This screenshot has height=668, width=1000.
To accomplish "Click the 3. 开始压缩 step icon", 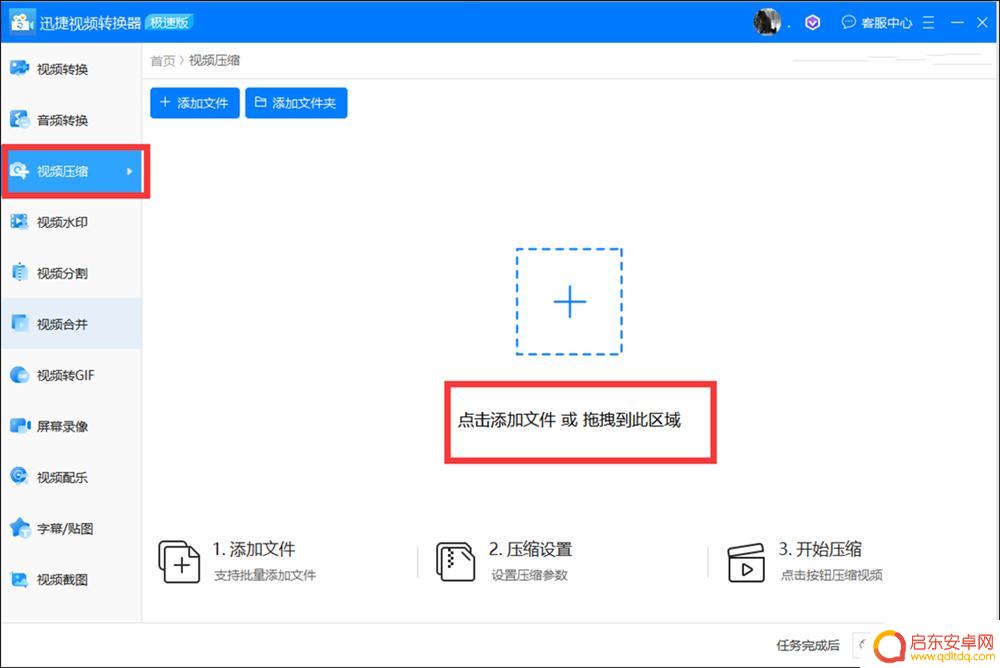I will [746, 563].
